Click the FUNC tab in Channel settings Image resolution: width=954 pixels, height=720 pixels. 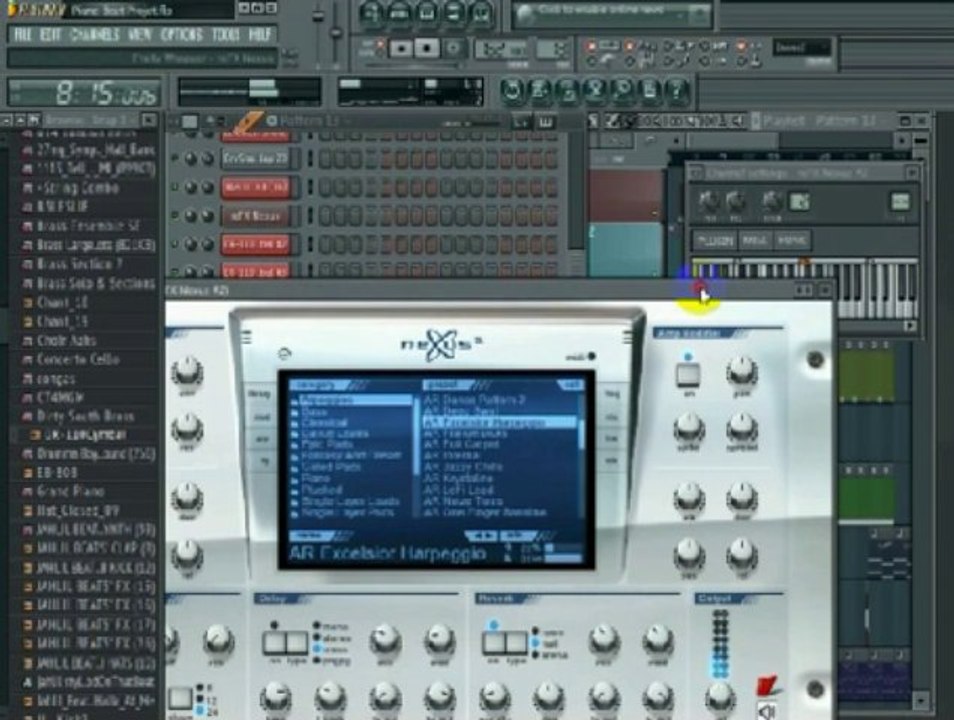(792, 240)
